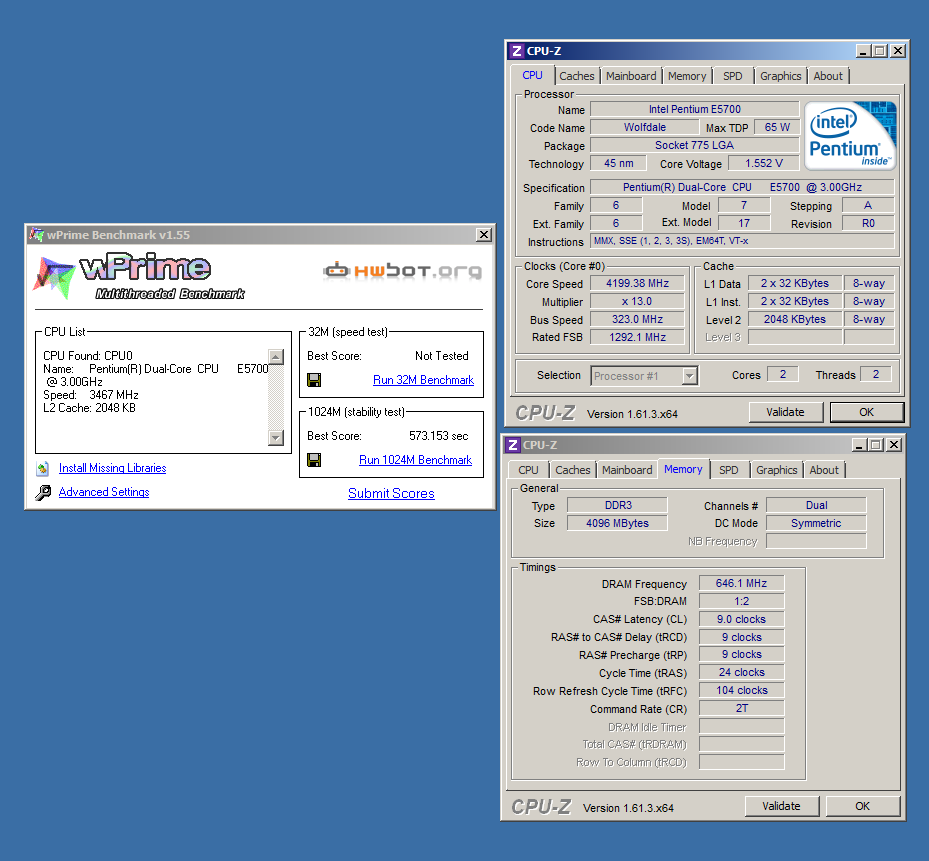The width and height of the screenshot is (929, 861).
Task: Close the wPrime Benchmark window
Action: point(484,235)
